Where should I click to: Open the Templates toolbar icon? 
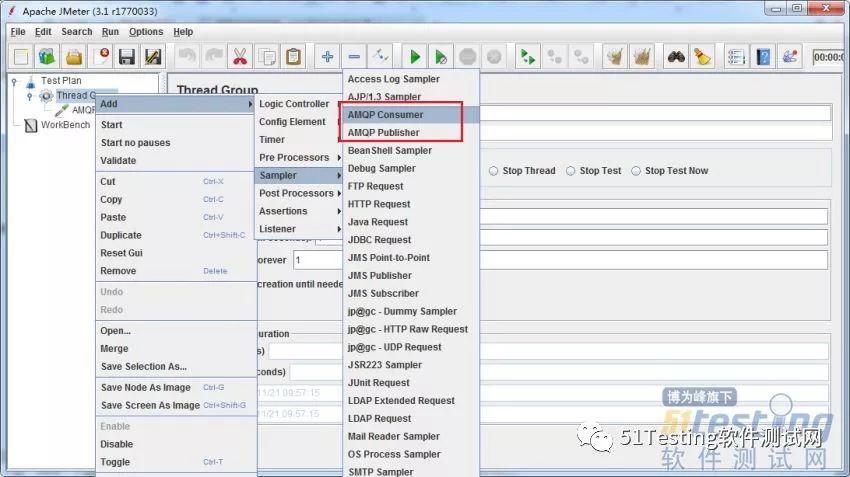[47, 56]
